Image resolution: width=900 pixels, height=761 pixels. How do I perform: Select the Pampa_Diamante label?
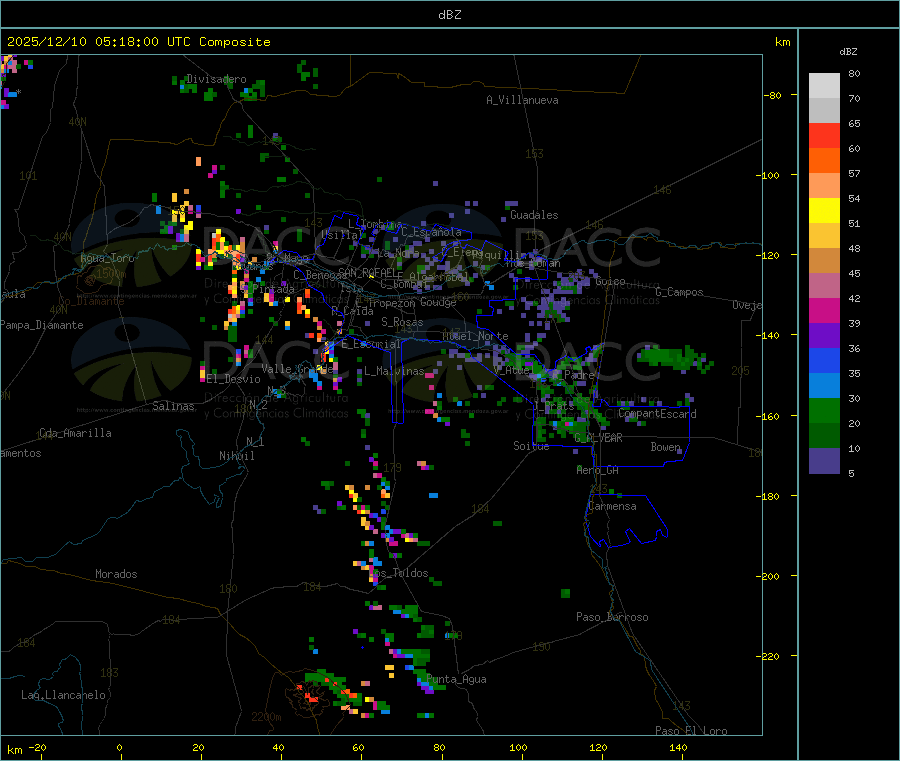42,325
